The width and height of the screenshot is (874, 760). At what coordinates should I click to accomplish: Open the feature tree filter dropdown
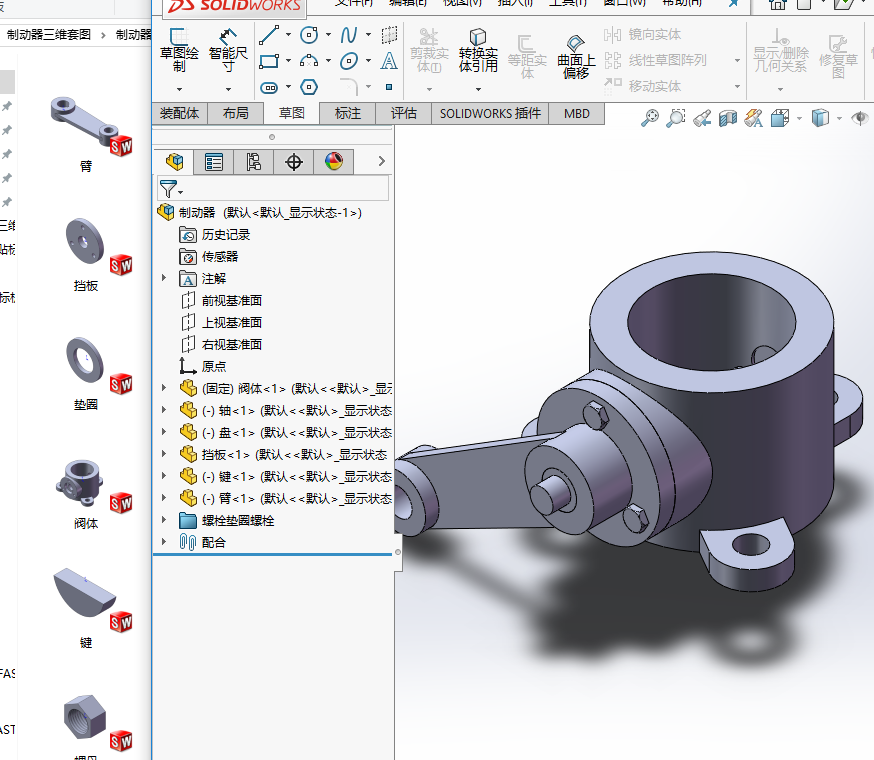171,189
